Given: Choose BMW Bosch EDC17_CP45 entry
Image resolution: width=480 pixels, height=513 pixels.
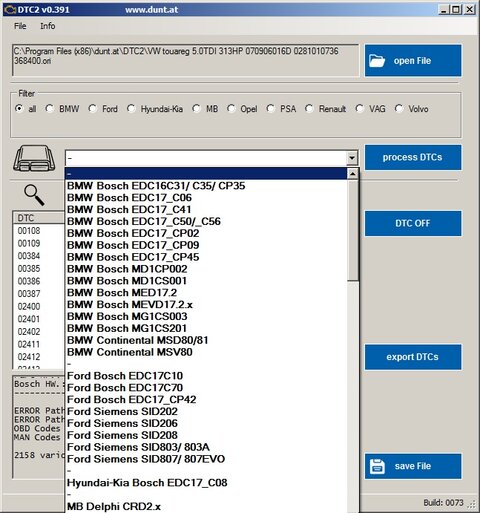Looking at the screenshot, I should [206, 257].
